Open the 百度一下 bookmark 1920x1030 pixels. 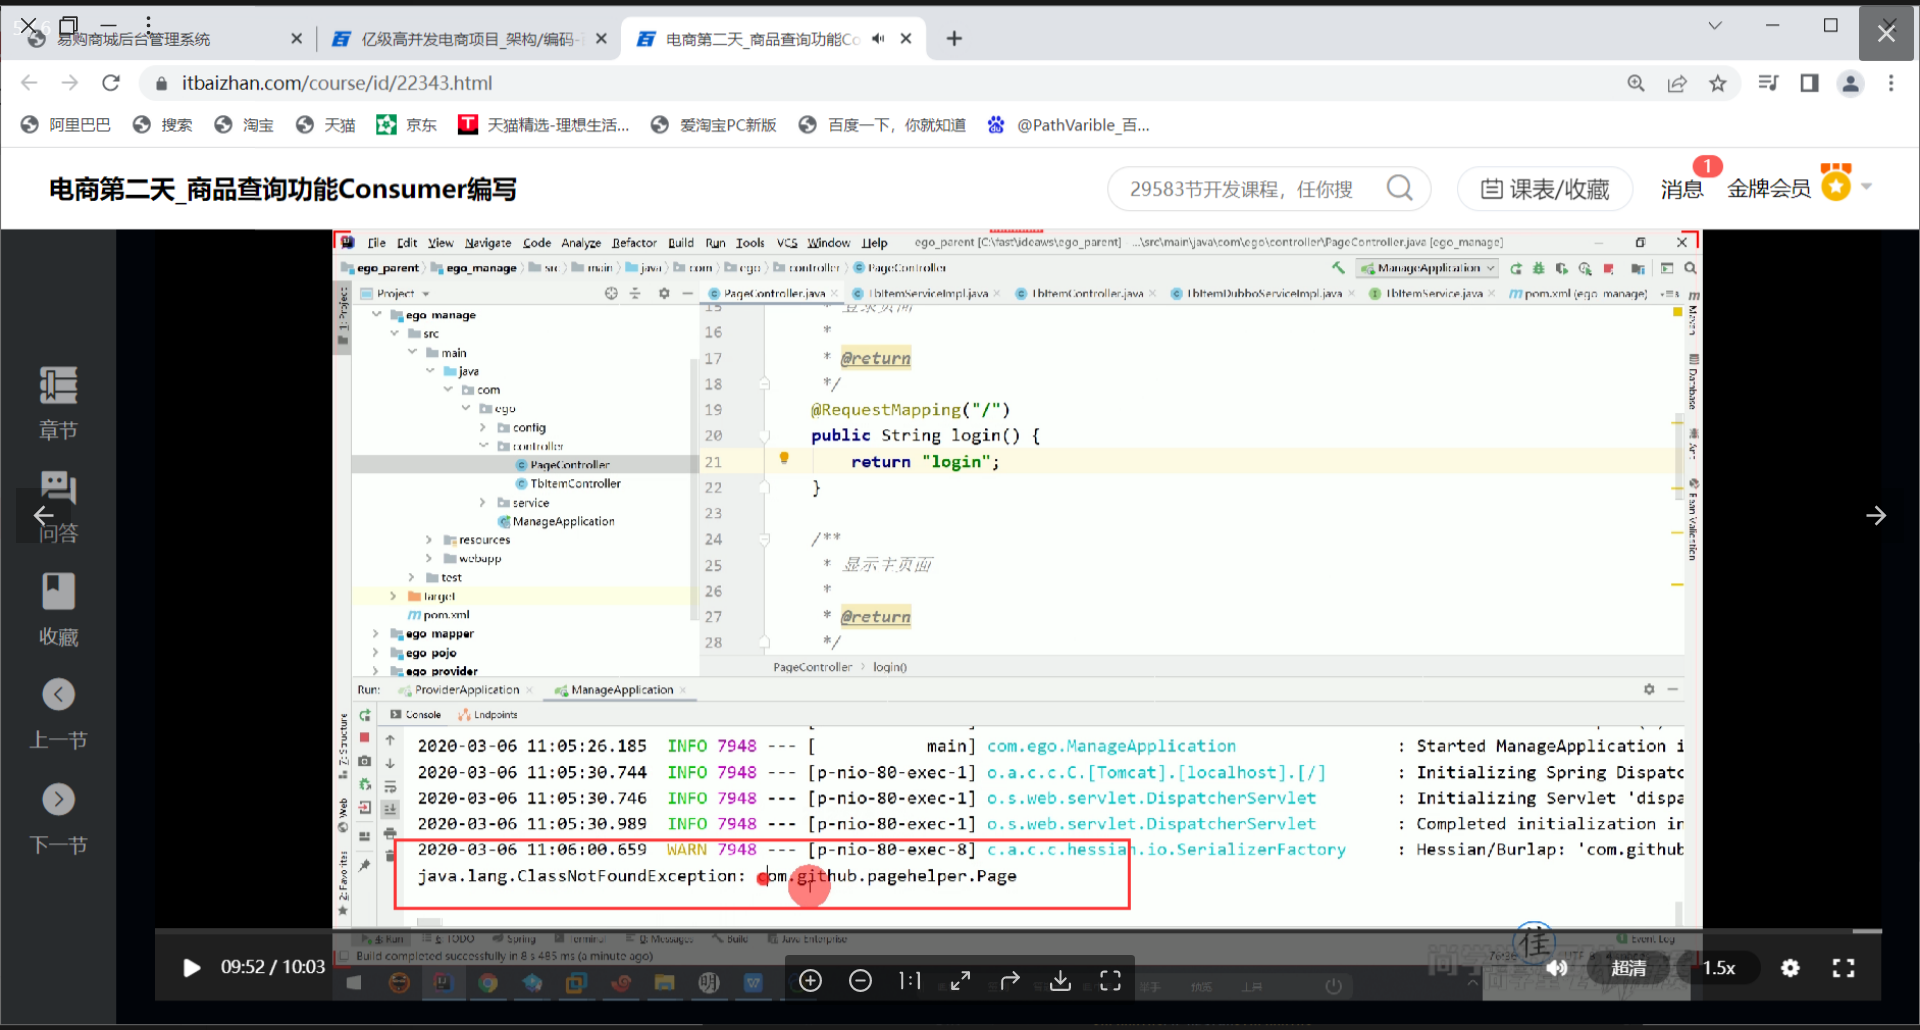[x=883, y=125]
